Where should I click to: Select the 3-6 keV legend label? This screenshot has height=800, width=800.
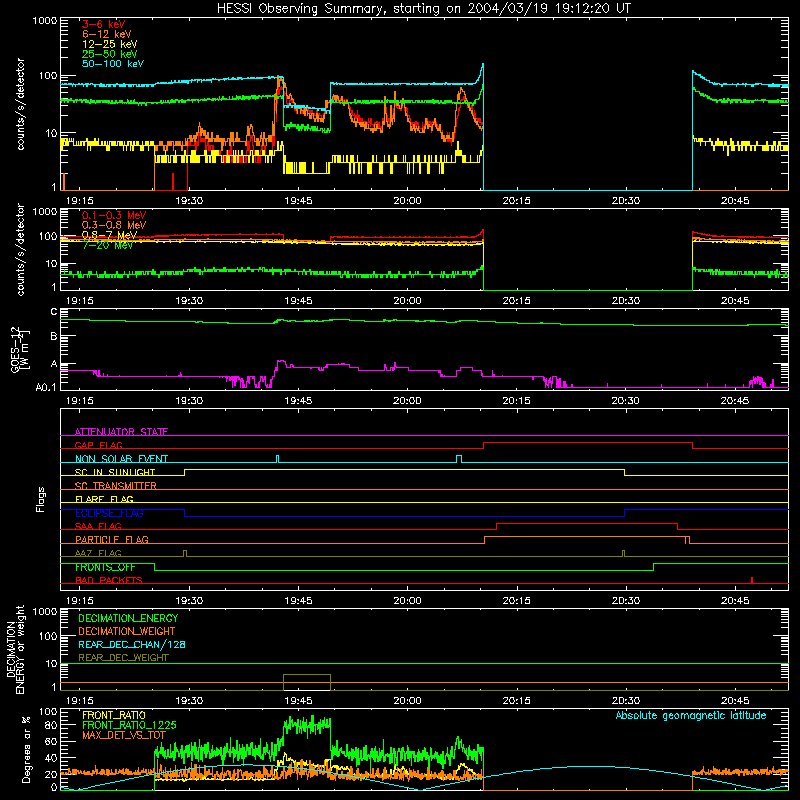pyautogui.click(x=104, y=24)
